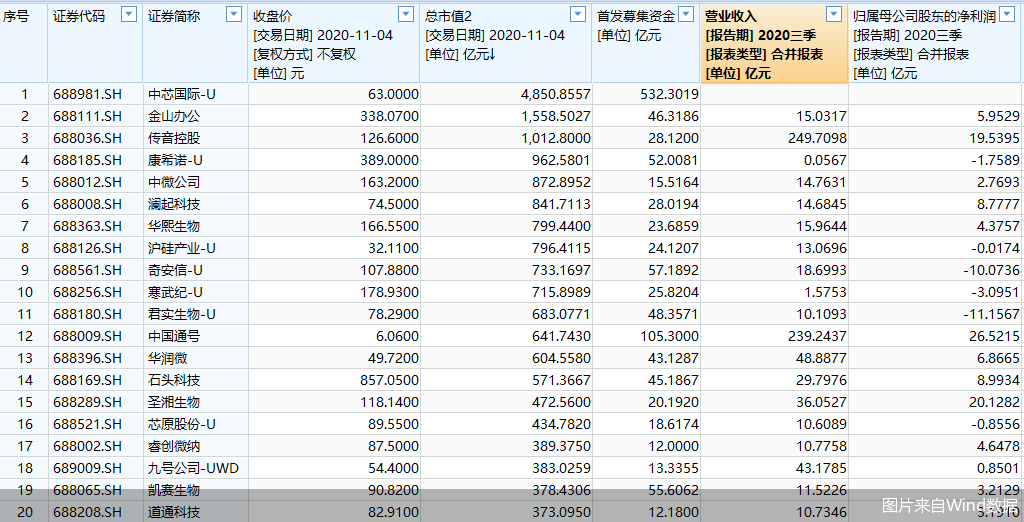Screen dimensions: 1024x522
Task: Open the 收盘价 column filter dropdown
Action: point(406,14)
